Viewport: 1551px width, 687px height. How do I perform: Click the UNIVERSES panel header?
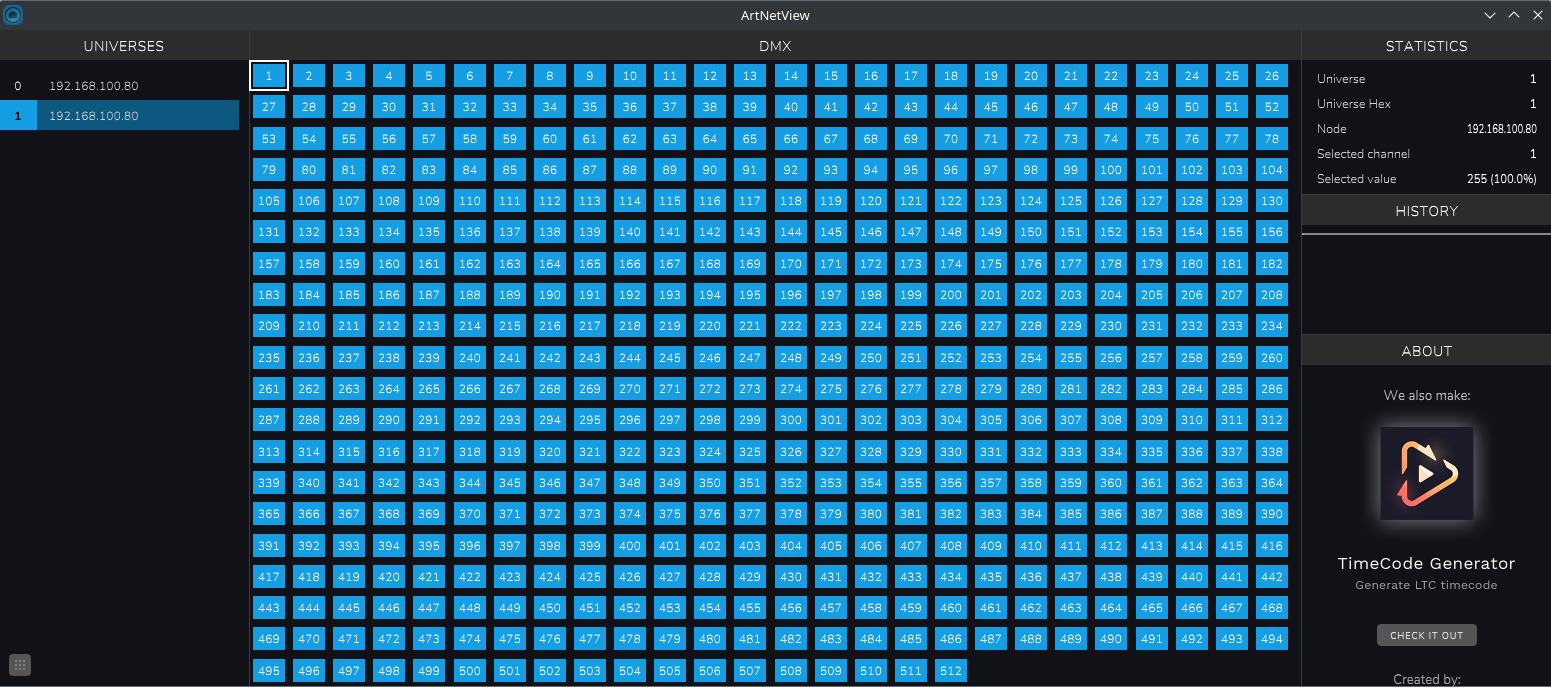click(x=123, y=46)
